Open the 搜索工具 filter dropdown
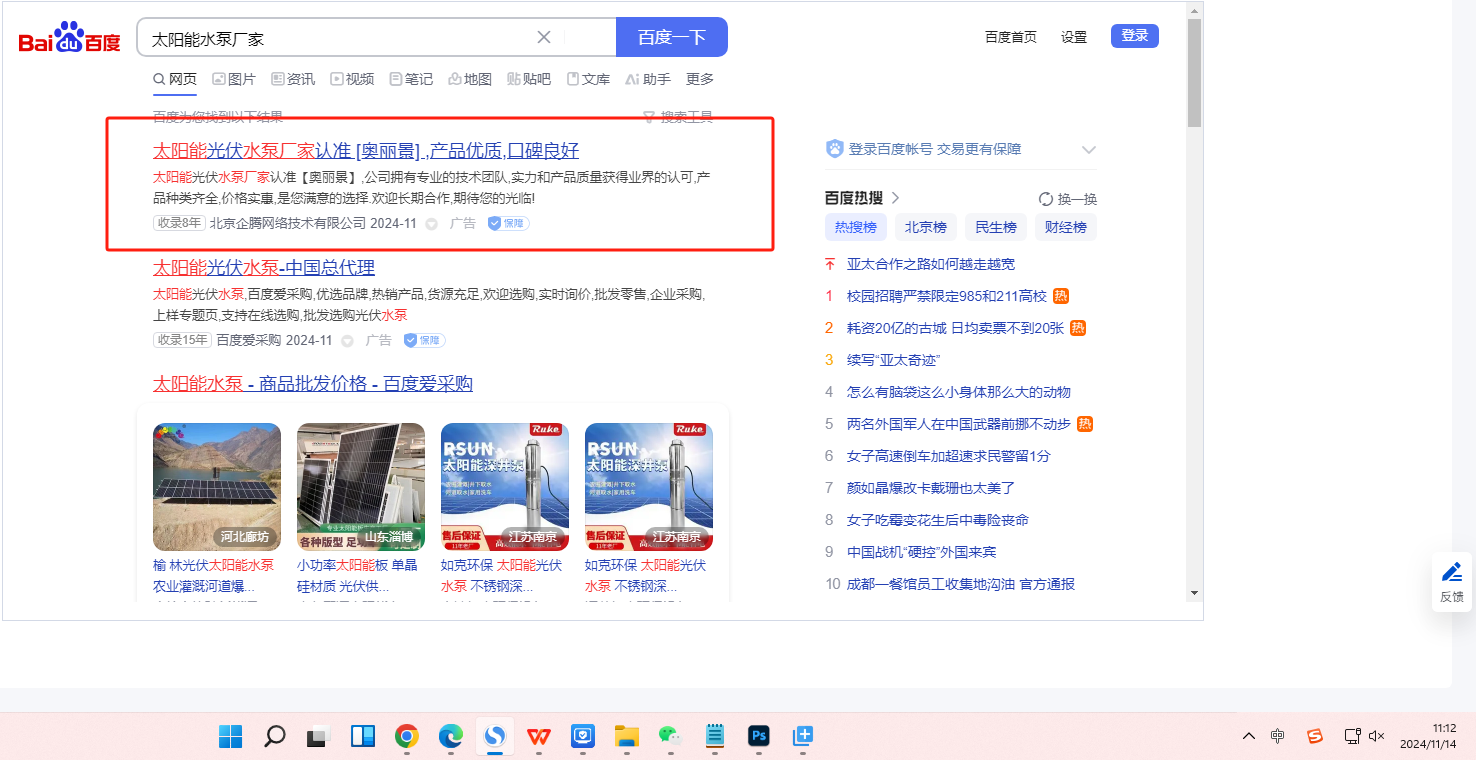Viewport: 1476px width, 760px height. point(678,117)
